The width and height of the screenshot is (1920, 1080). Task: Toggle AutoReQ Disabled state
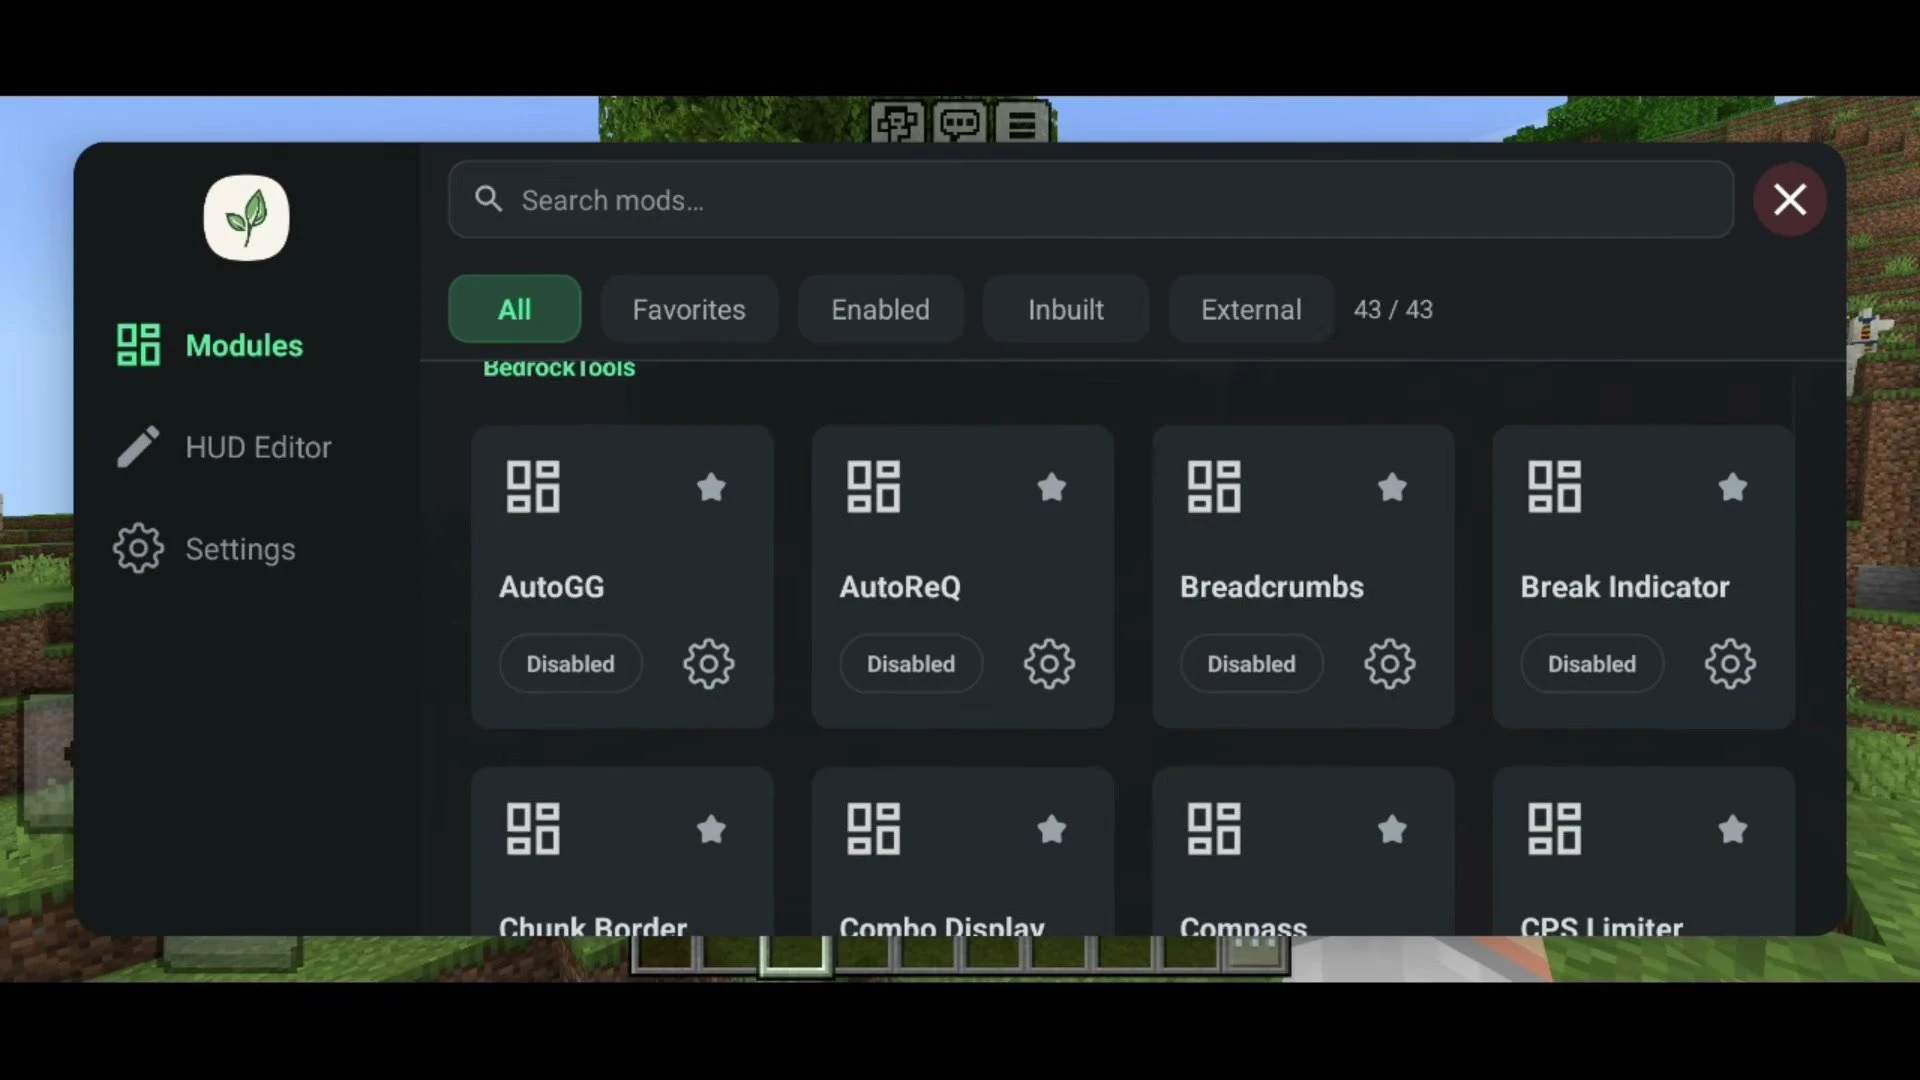(x=911, y=664)
